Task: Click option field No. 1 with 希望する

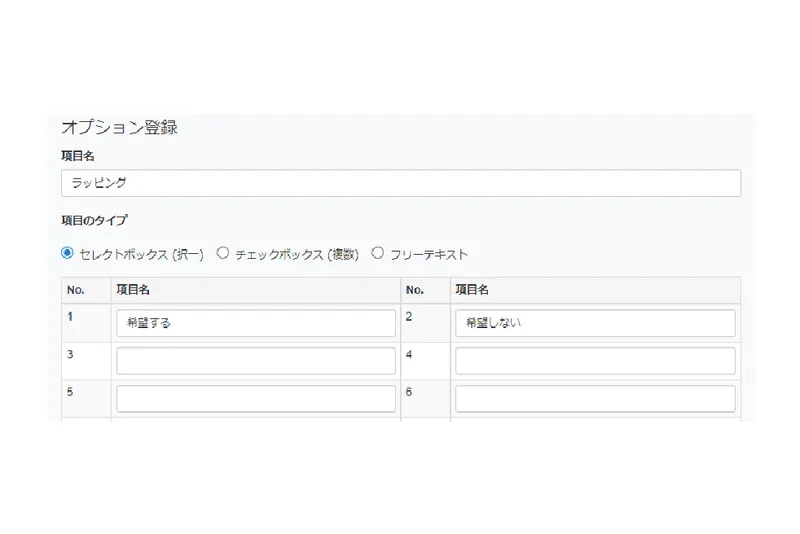Action: [256, 323]
